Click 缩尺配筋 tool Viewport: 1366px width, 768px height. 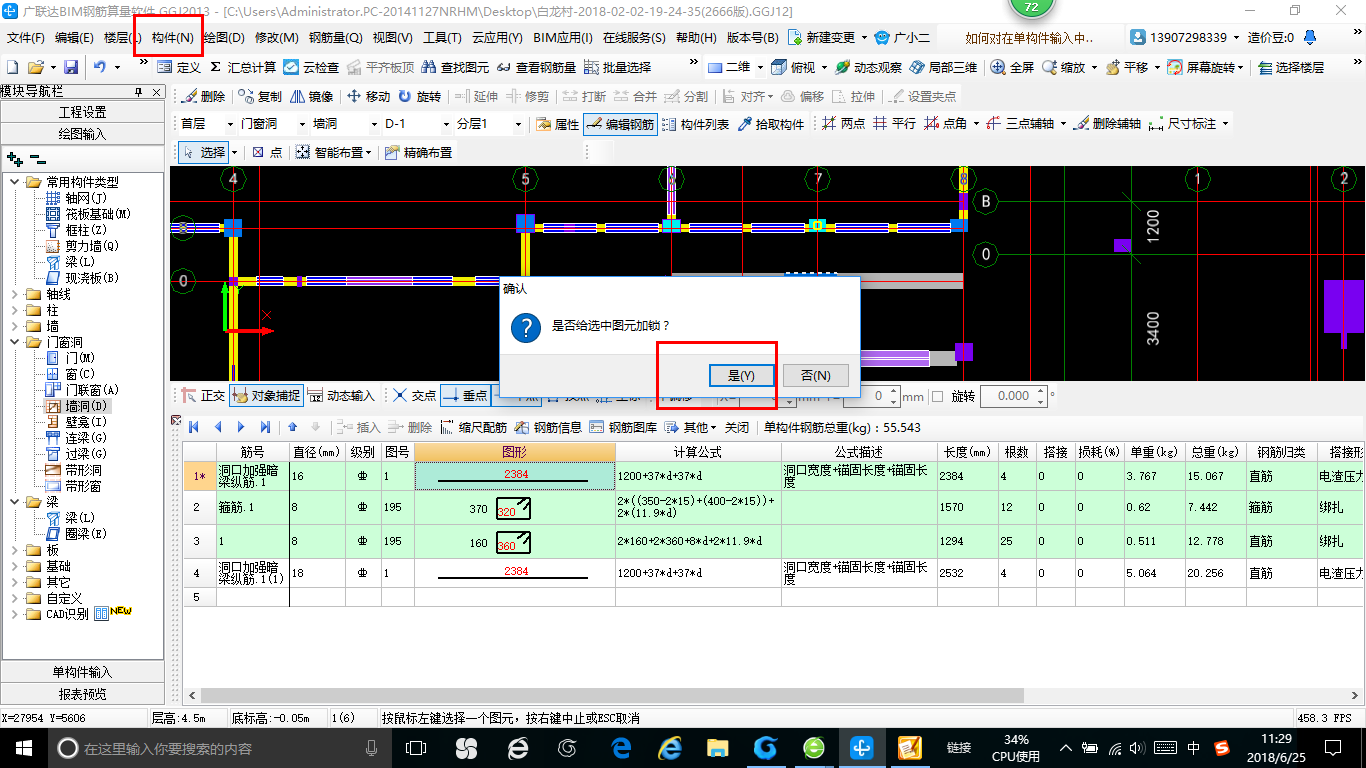(x=473, y=427)
